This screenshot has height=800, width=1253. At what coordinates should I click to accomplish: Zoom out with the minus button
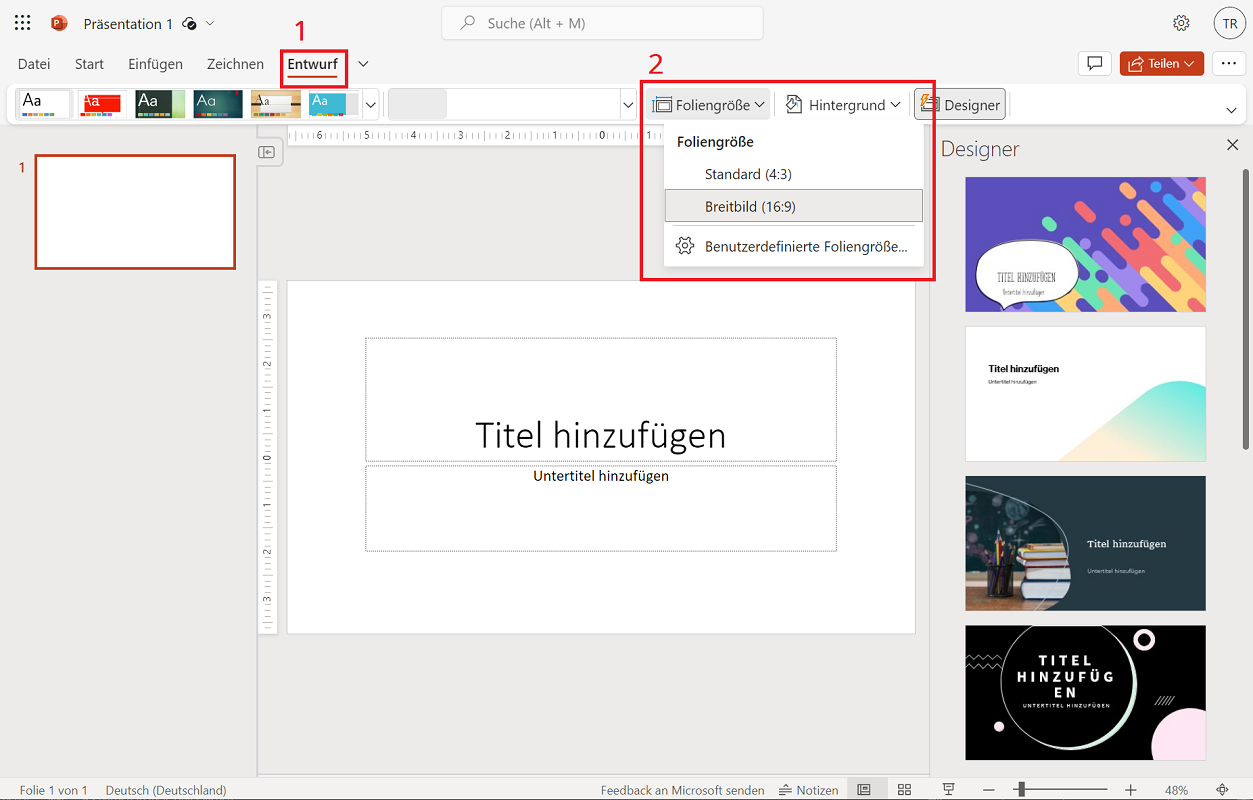tap(988, 790)
